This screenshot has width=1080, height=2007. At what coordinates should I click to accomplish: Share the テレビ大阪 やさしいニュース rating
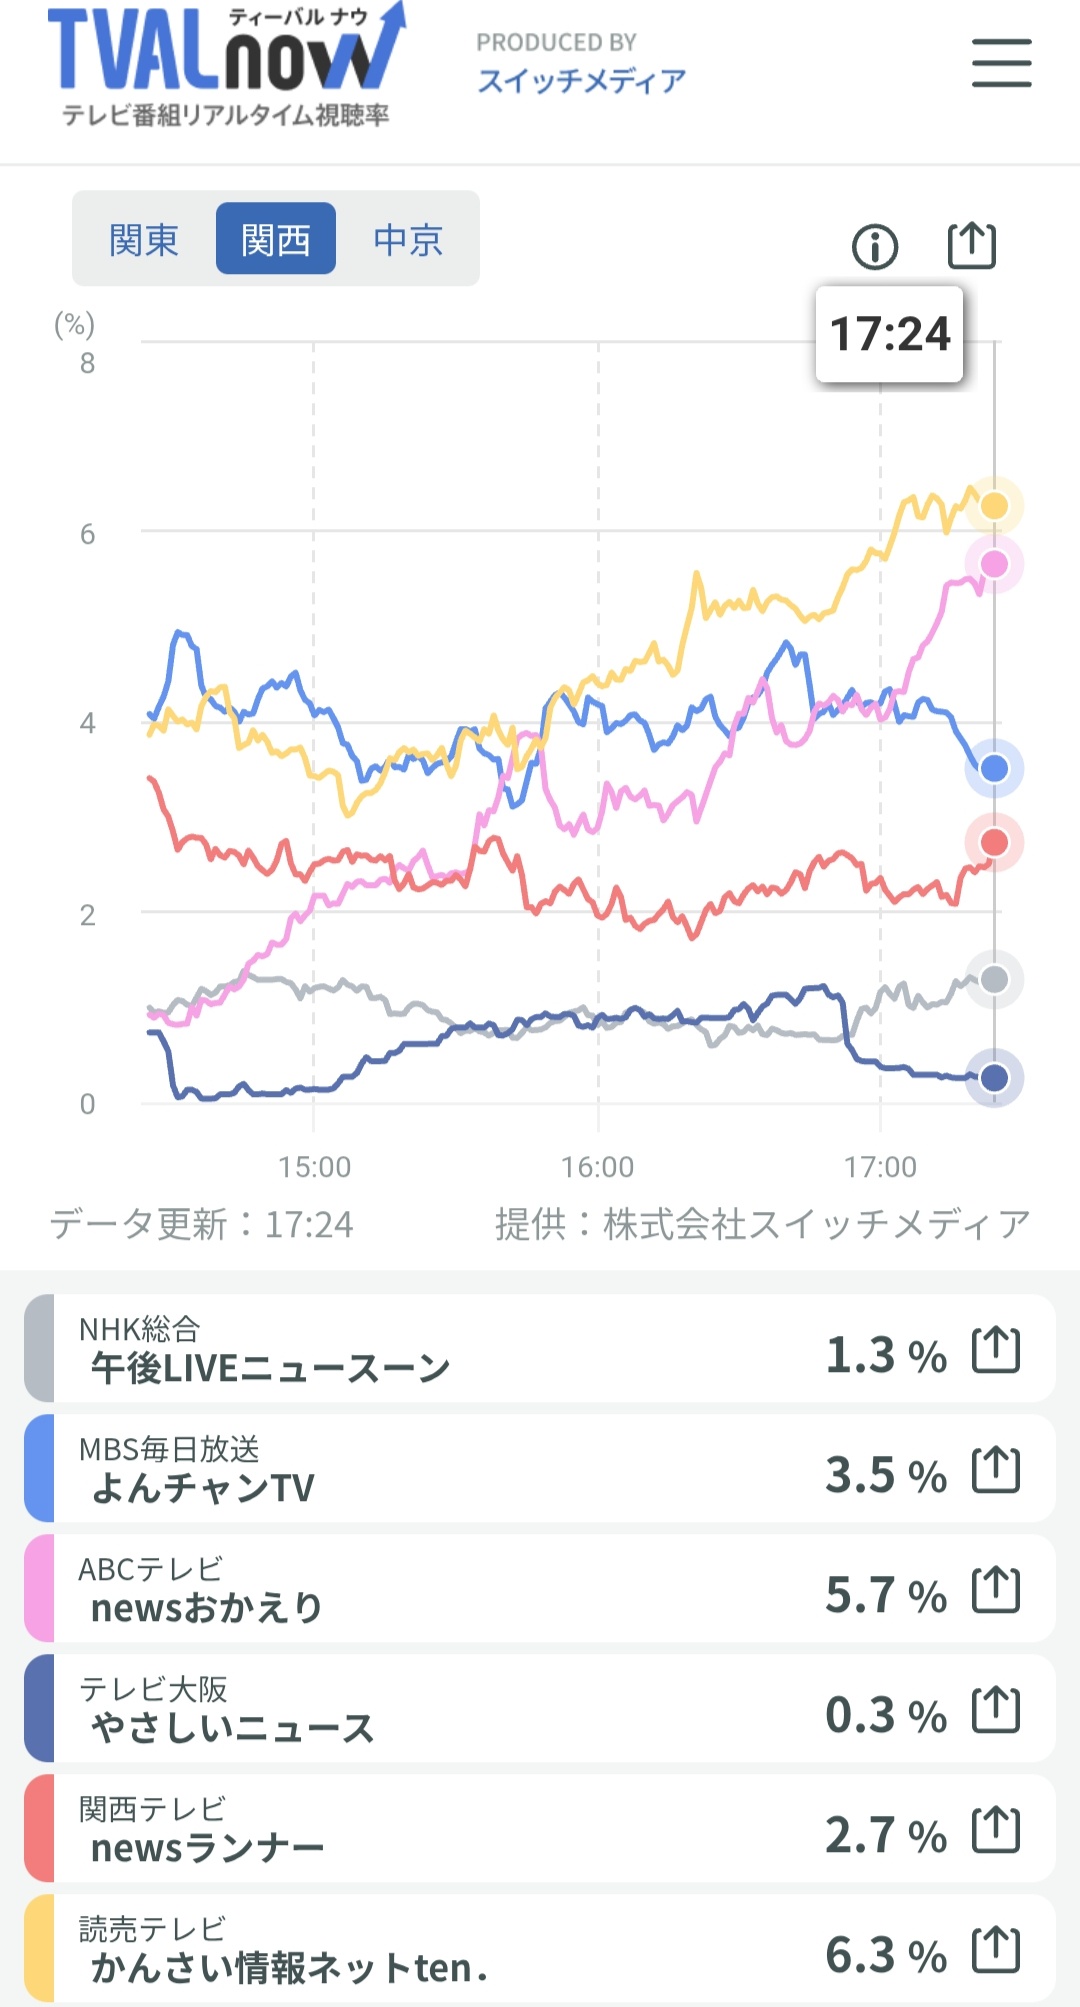(x=996, y=1710)
